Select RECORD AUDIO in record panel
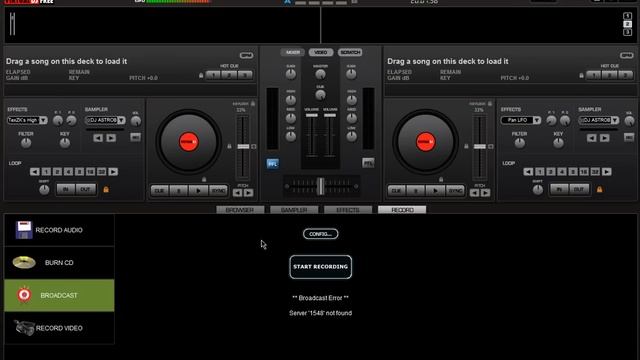Image resolution: width=640 pixels, height=360 pixels. click(59, 230)
